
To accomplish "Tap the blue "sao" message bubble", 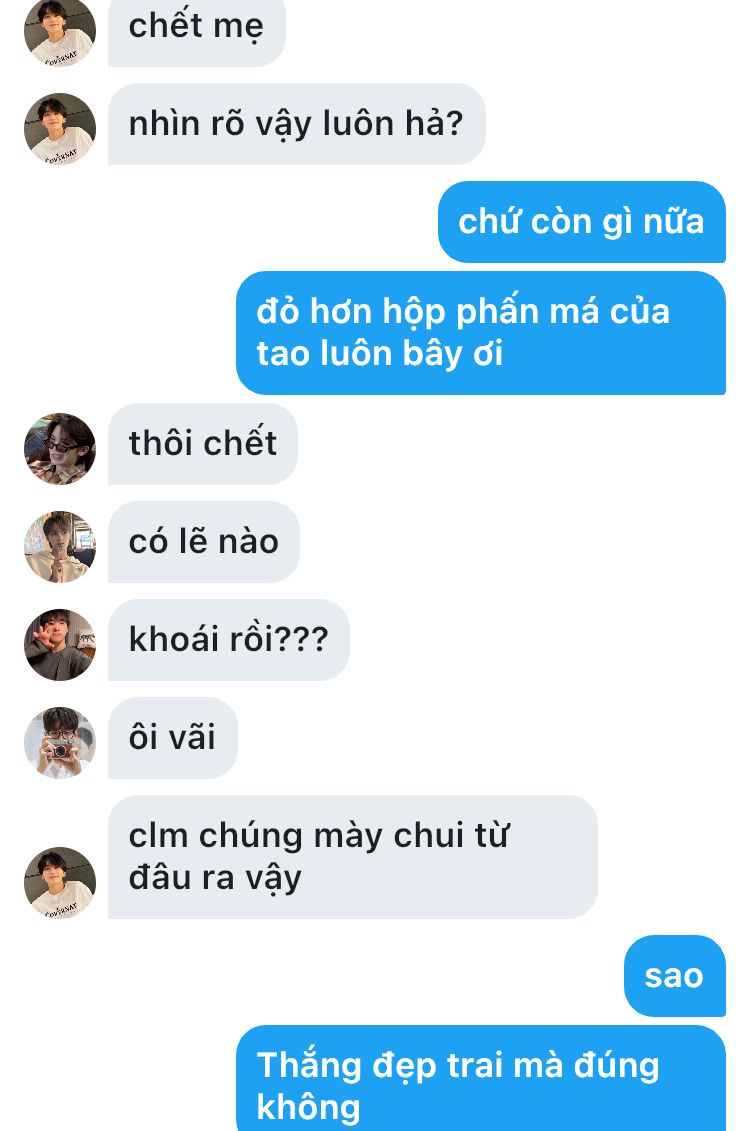I will pos(674,976).
